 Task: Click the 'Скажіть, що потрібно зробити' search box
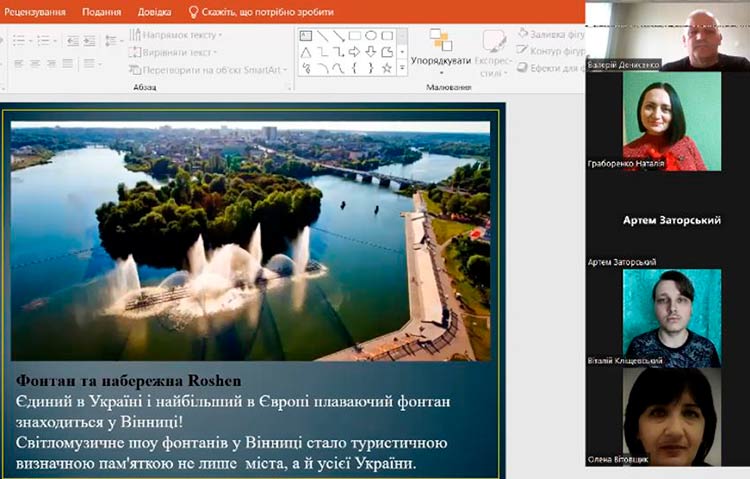(x=258, y=12)
